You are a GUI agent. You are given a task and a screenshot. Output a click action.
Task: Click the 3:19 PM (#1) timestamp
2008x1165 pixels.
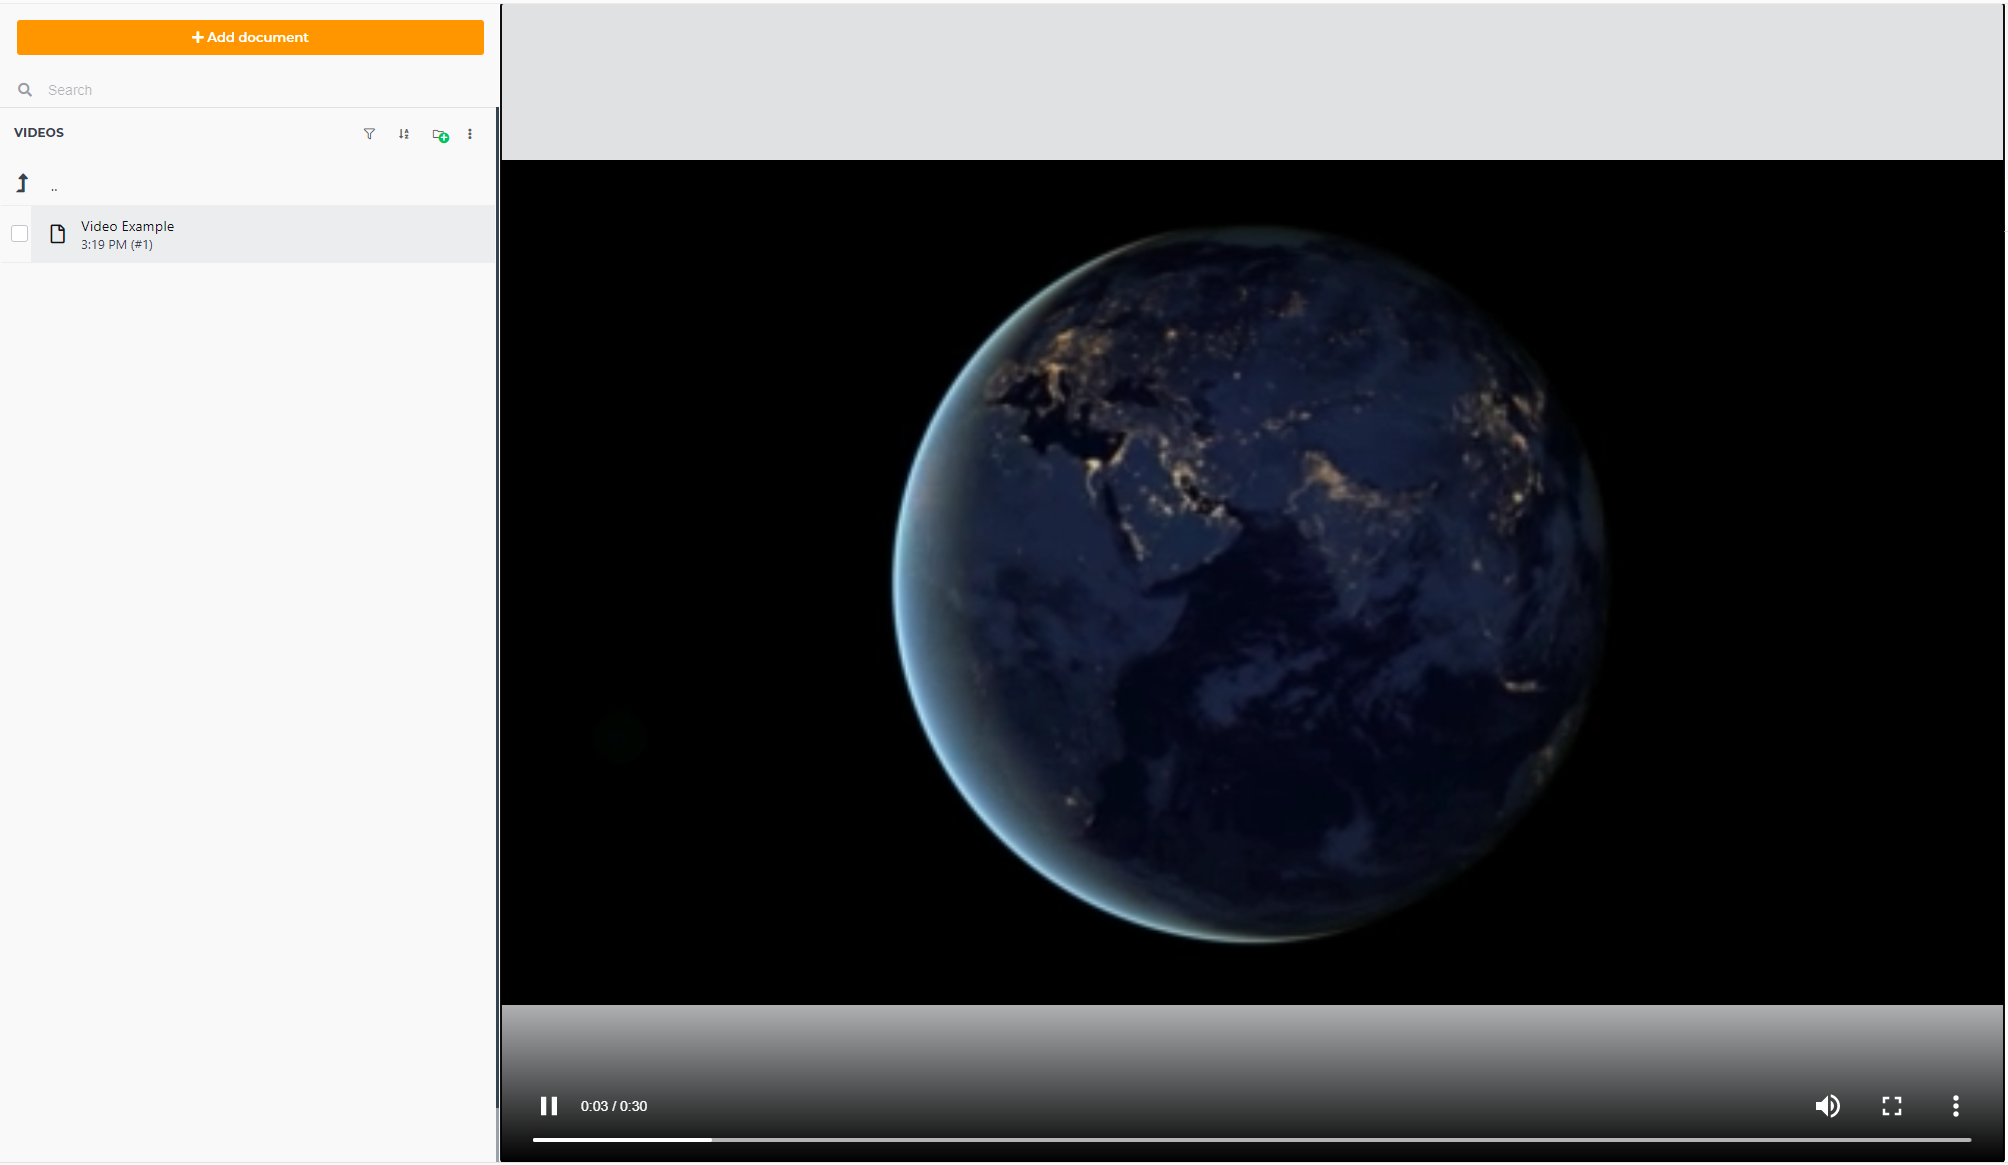point(117,245)
